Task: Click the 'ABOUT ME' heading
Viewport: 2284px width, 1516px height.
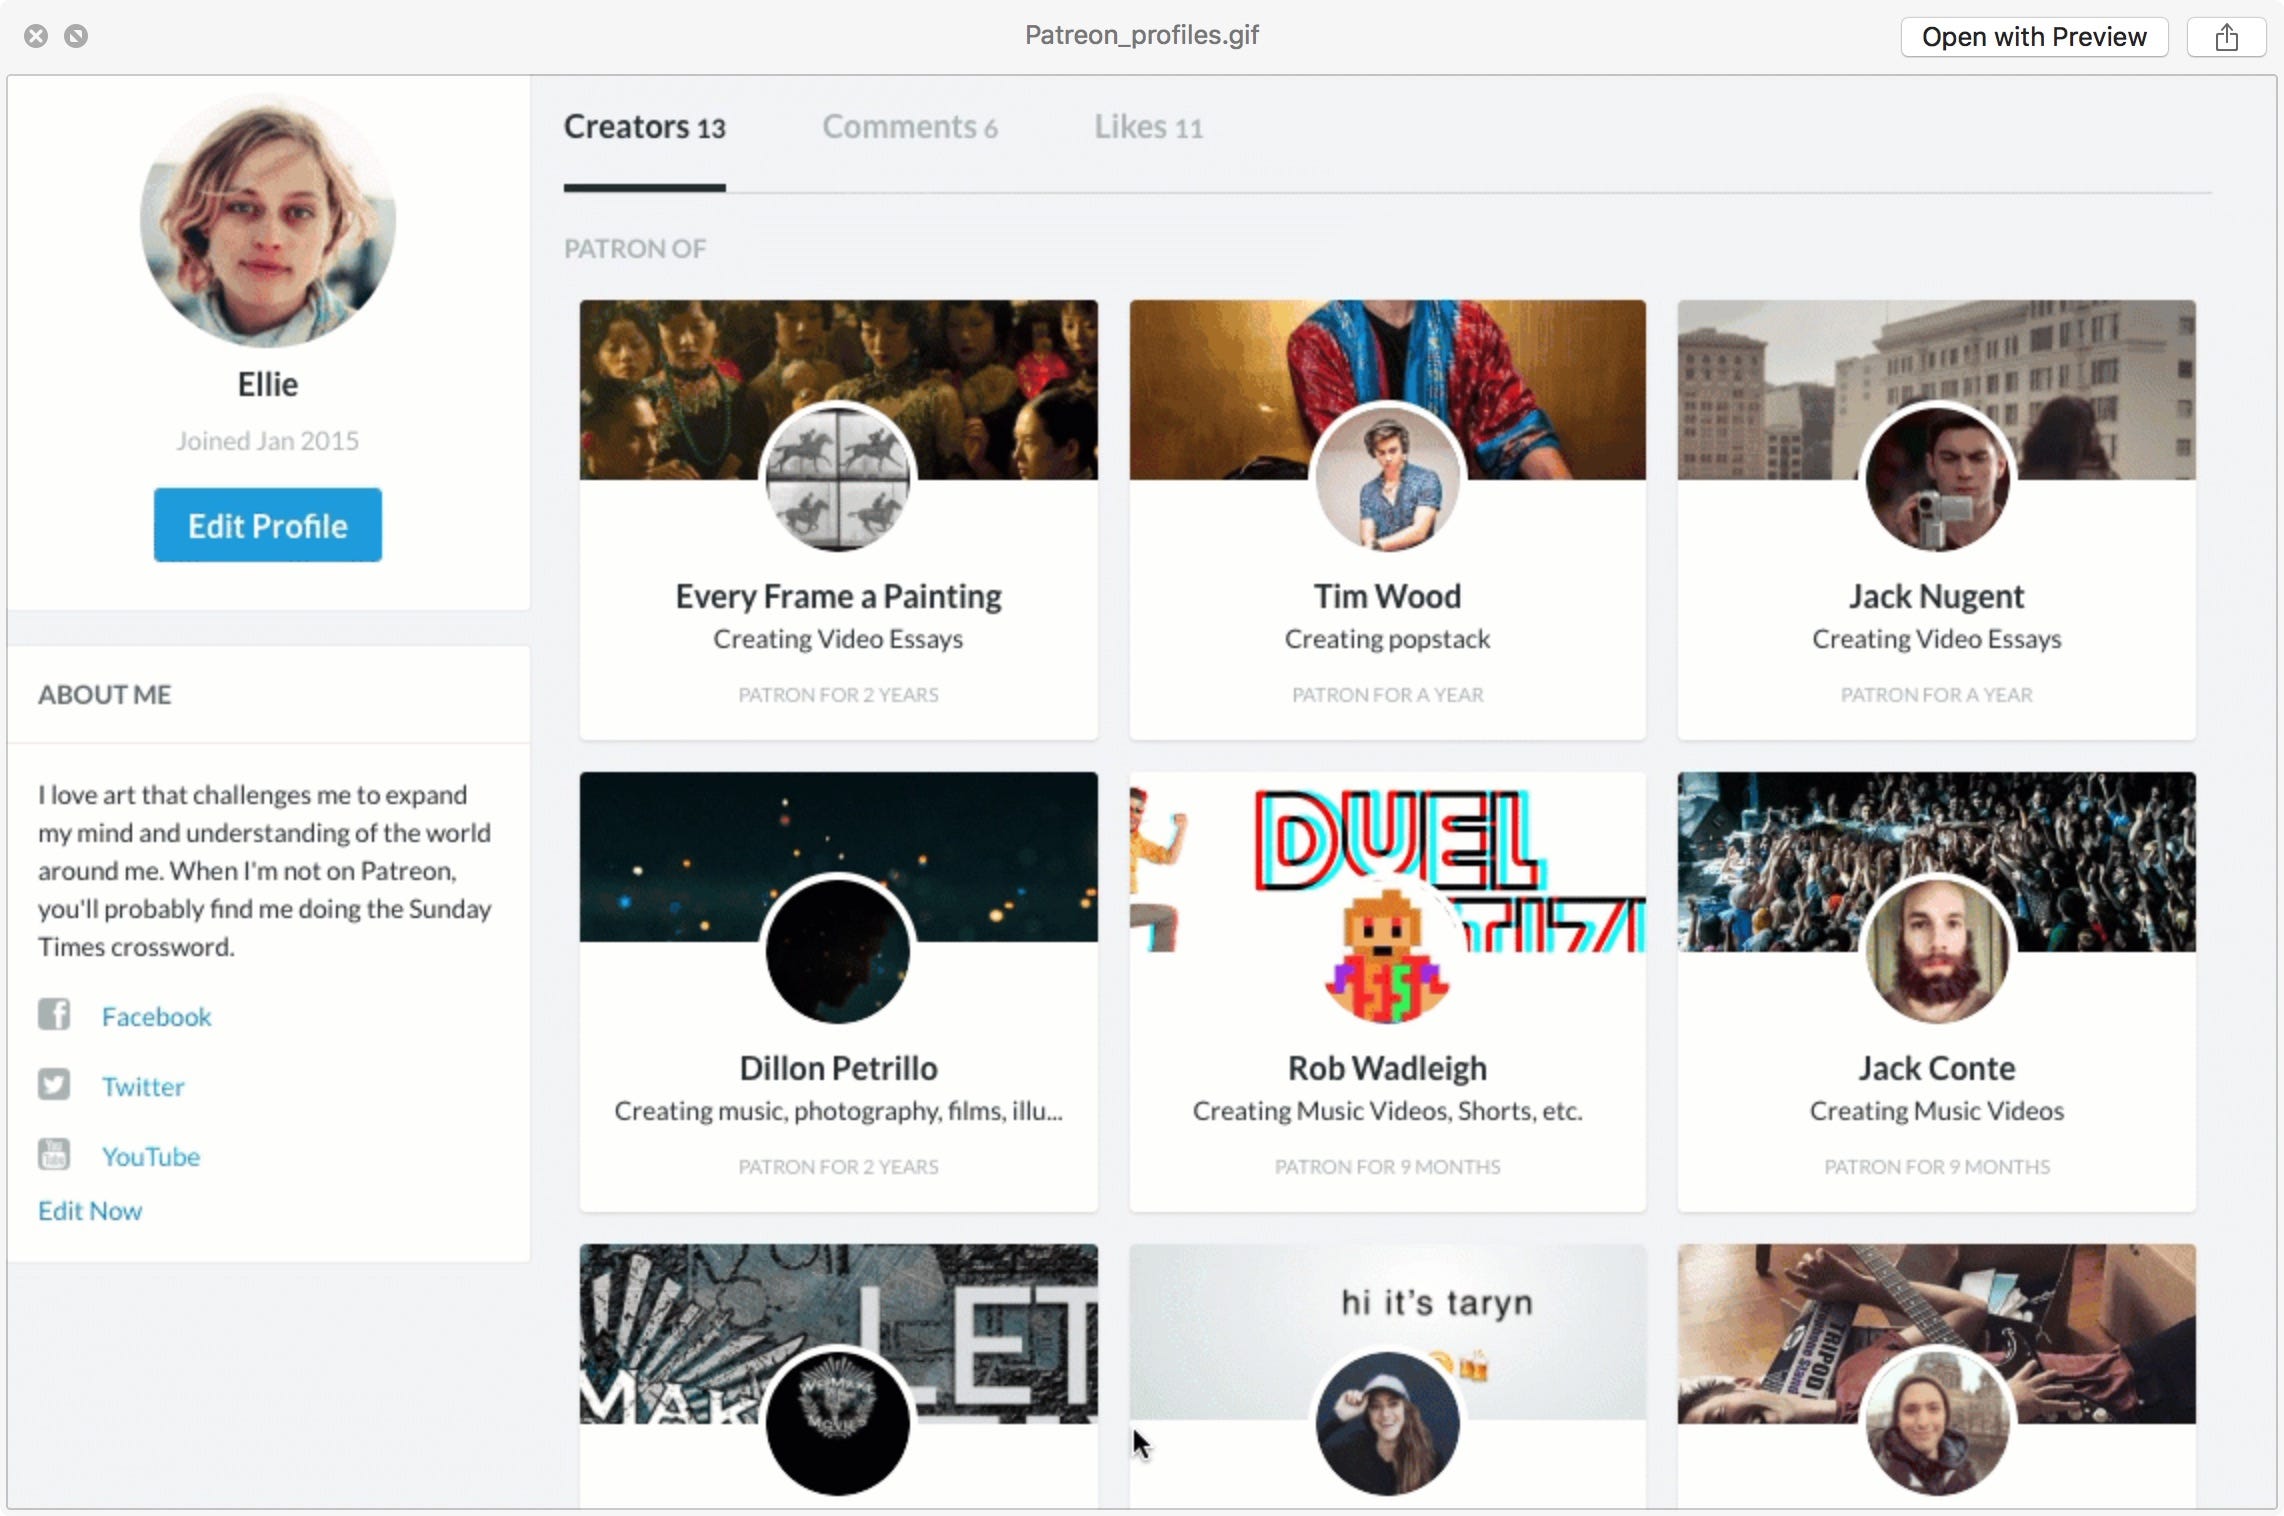Action: pyautogui.click(x=105, y=694)
